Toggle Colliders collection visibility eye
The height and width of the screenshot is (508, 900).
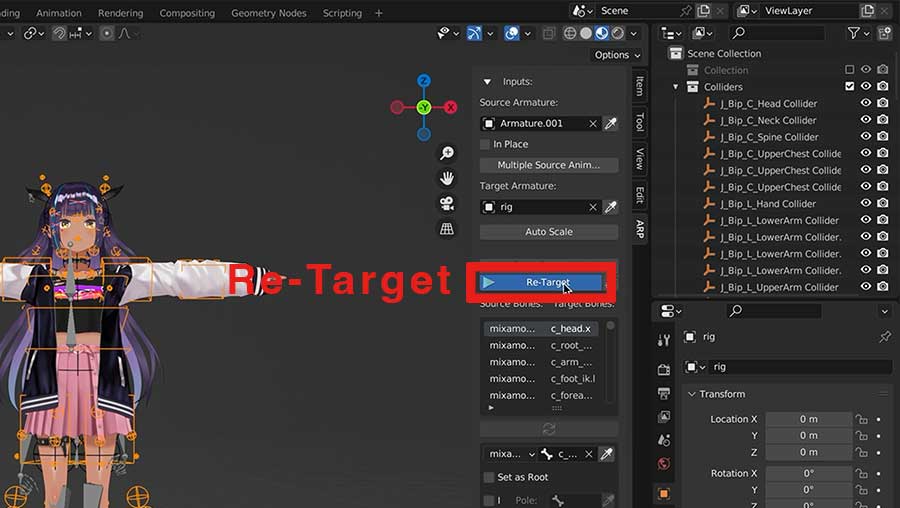(866, 87)
